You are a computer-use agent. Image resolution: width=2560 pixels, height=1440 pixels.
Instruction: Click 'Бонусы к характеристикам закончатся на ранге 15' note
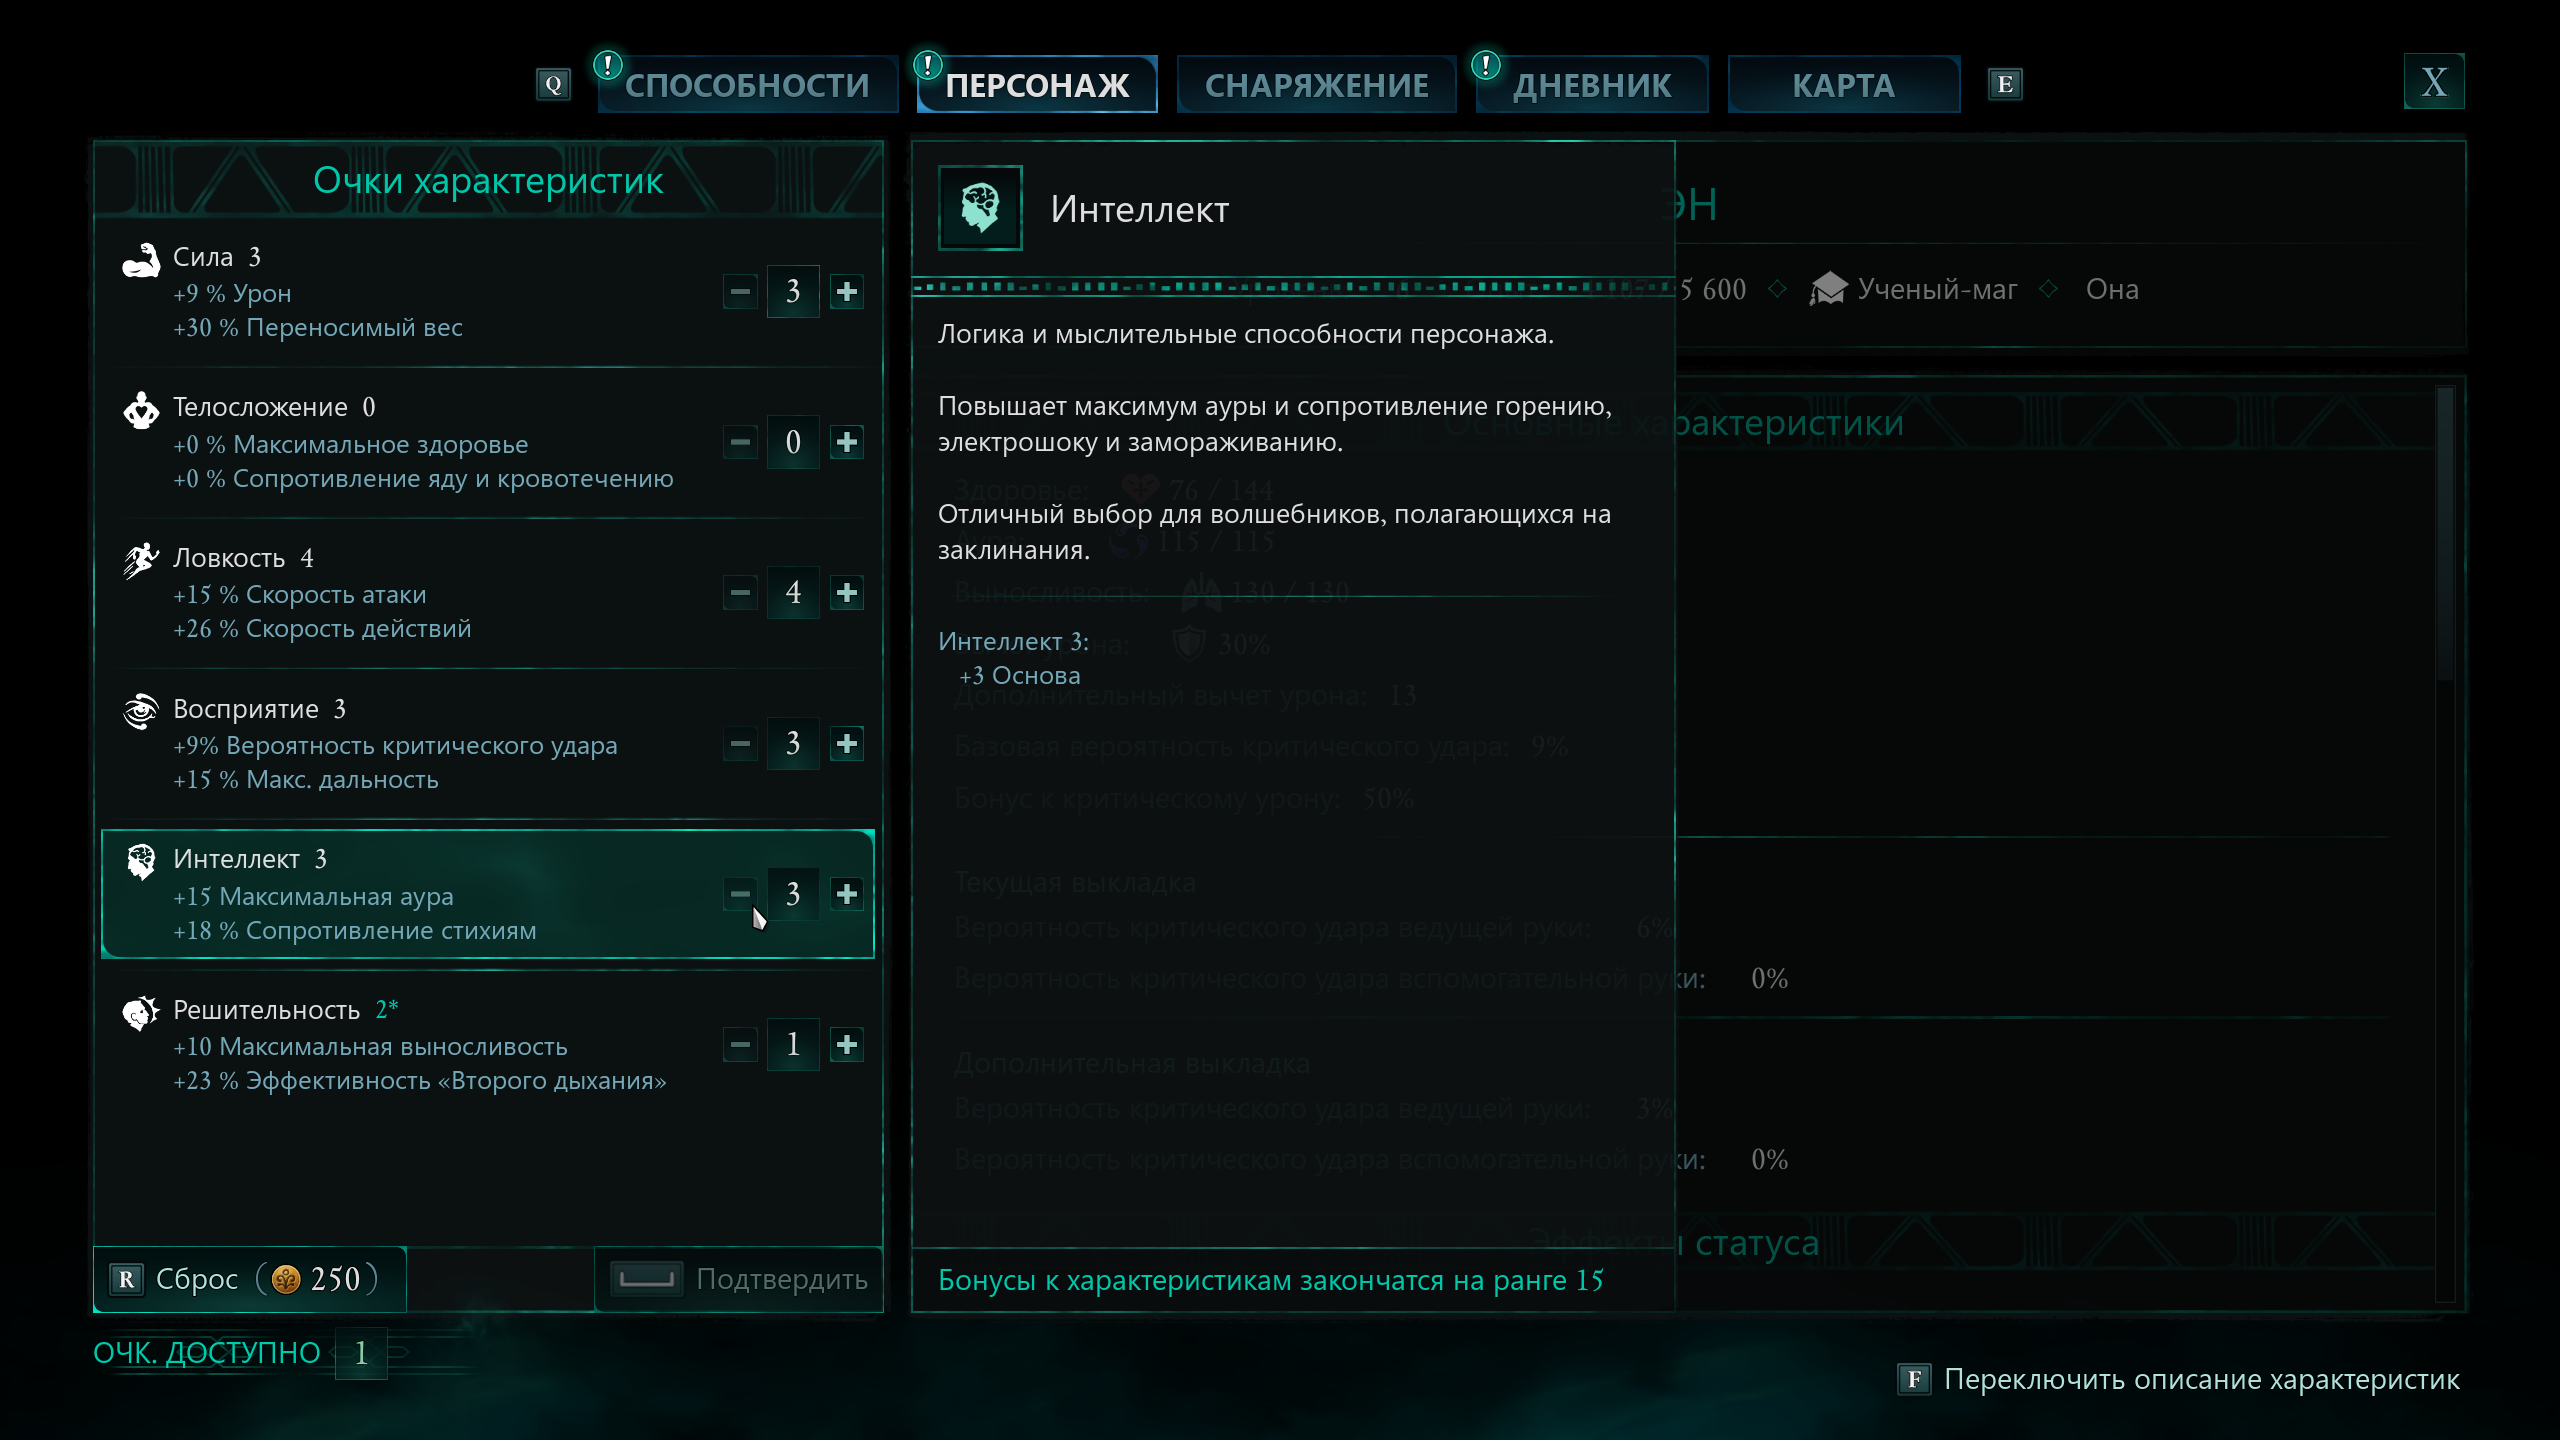pos(1270,1280)
